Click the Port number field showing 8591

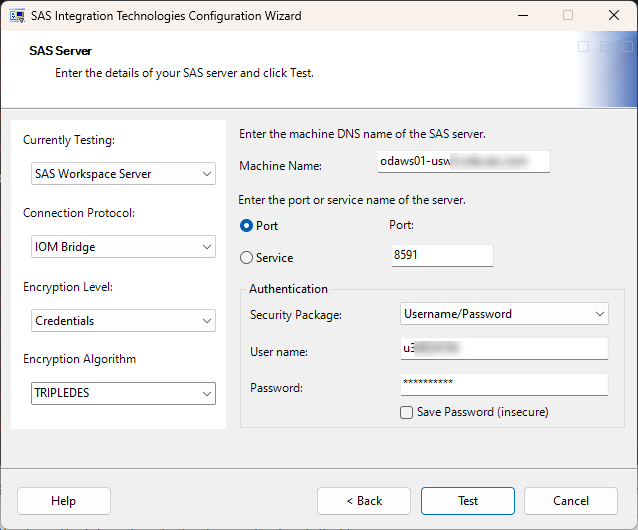pos(442,256)
